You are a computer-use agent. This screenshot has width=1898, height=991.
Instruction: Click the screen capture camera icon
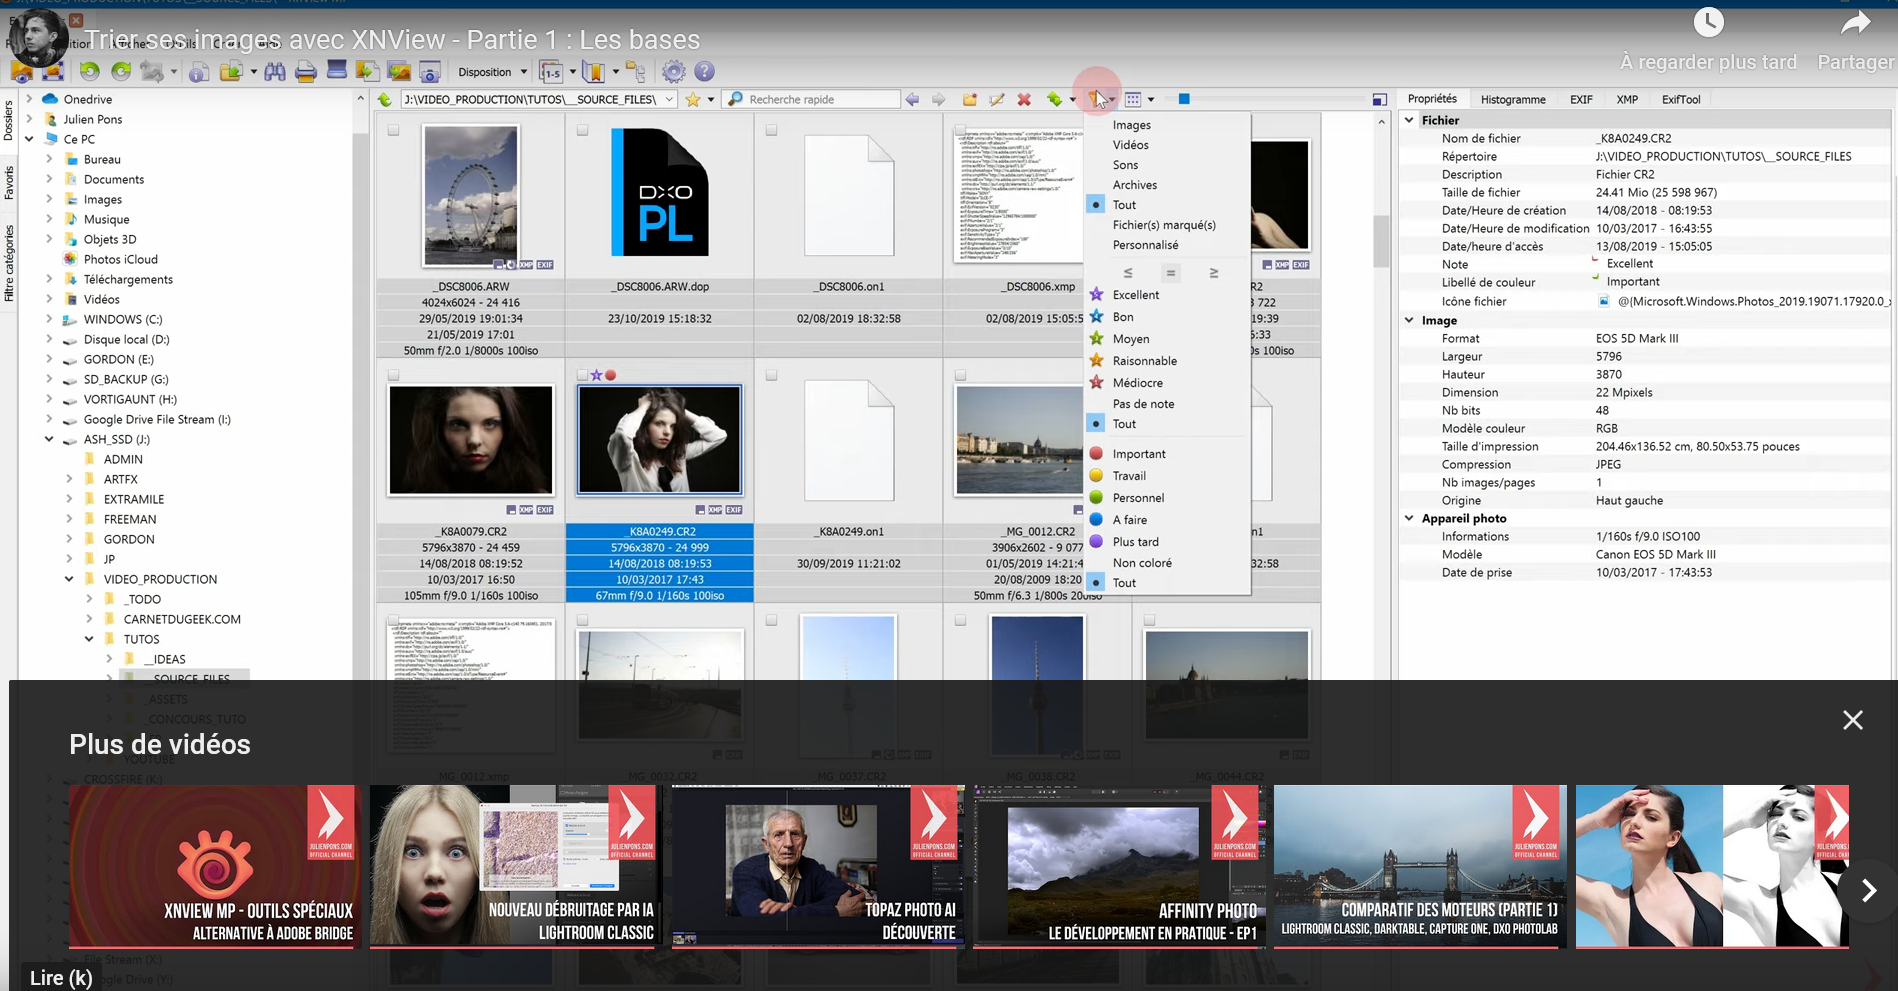coord(430,72)
